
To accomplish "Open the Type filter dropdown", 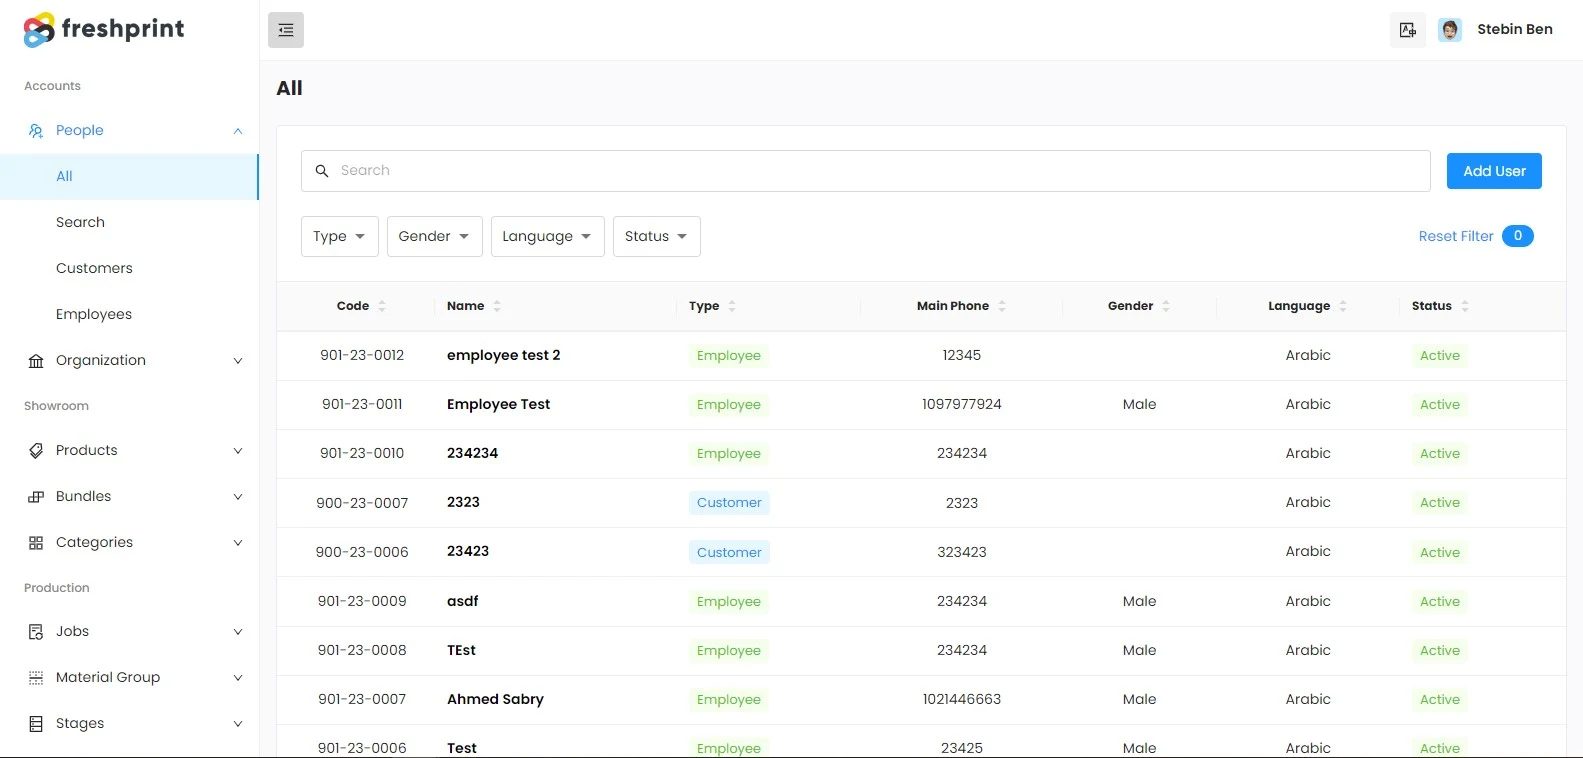I will pos(340,236).
